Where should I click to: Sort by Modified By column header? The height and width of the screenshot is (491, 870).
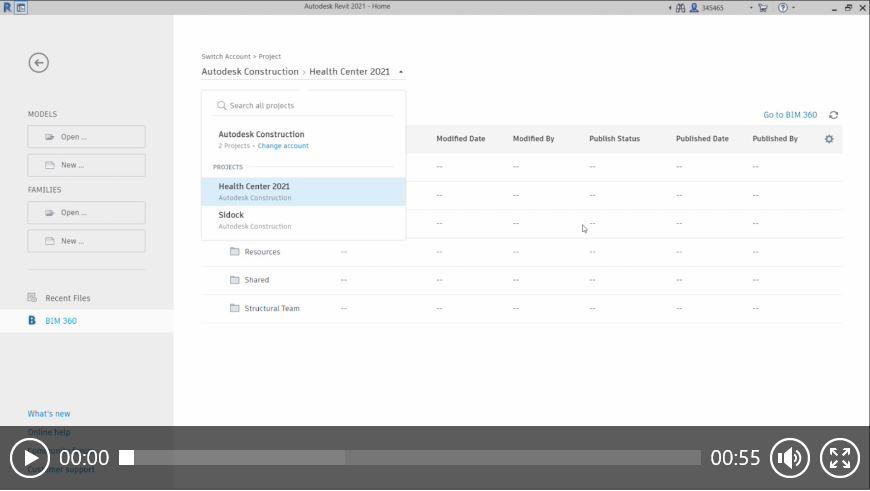point(533,139)
